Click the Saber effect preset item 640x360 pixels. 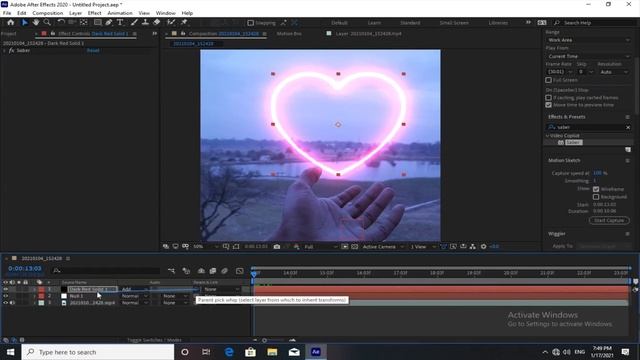pyautogui.click(x=573, y=142)
